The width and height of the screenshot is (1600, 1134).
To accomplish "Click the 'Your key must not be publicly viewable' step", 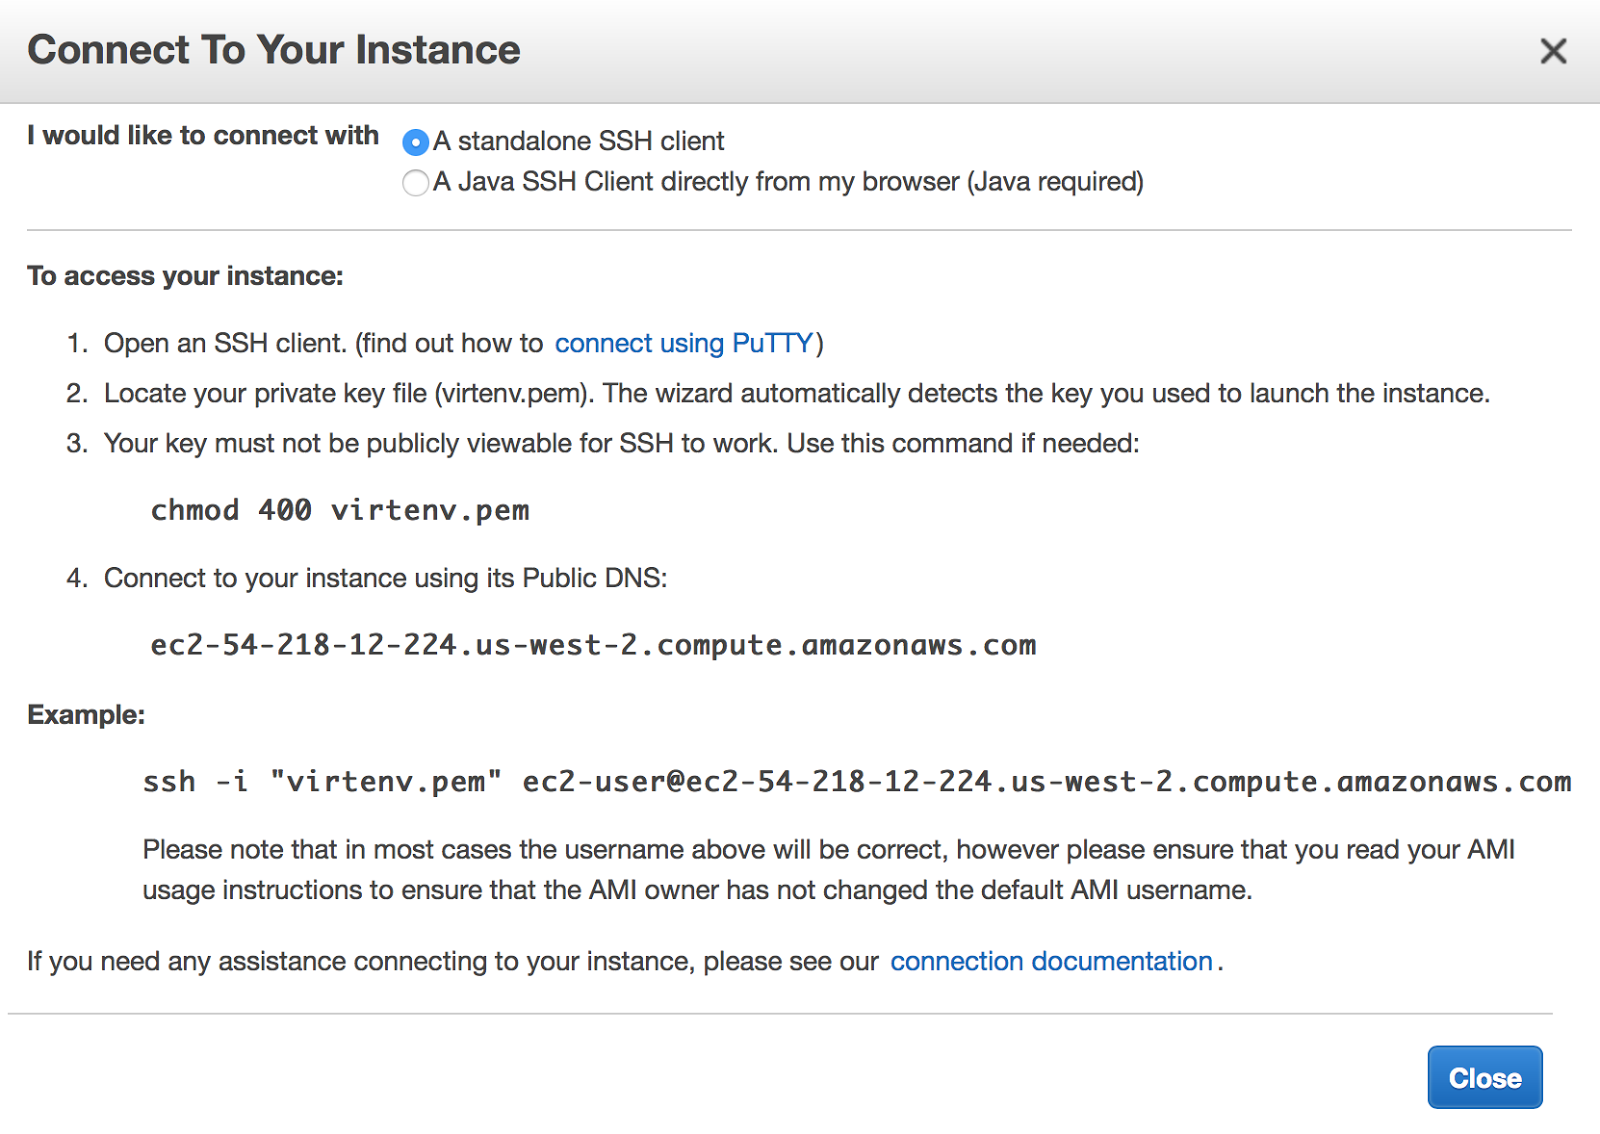I will point(620,443).
